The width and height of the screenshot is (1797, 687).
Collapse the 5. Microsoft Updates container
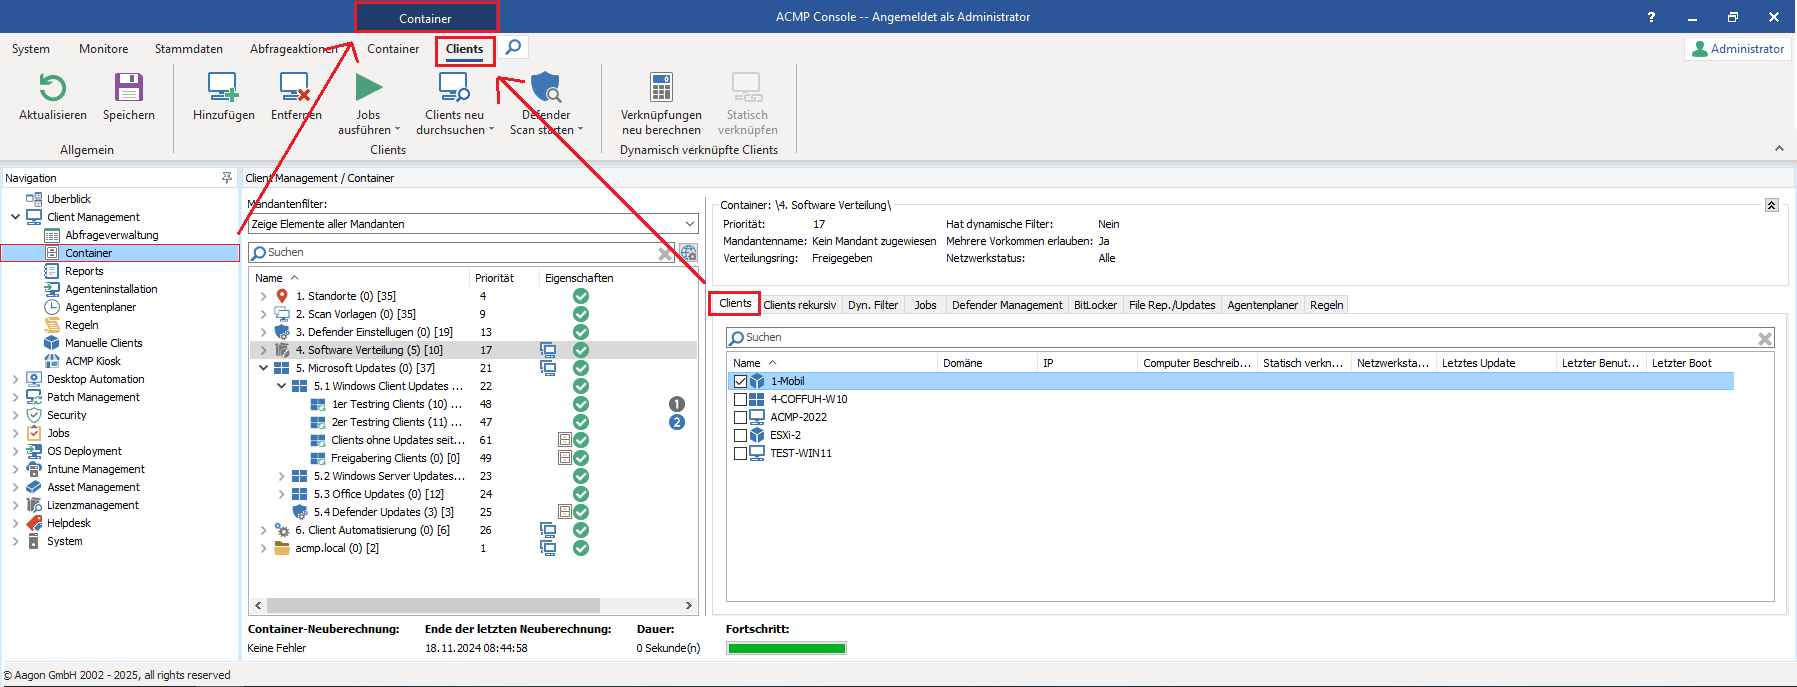[x=263, y=368]
